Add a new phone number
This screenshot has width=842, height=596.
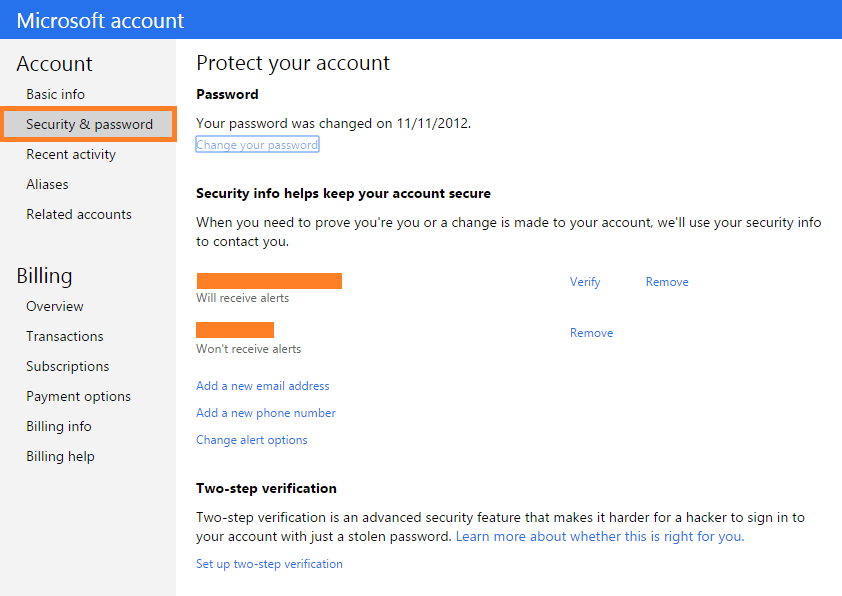coord(266,413)
